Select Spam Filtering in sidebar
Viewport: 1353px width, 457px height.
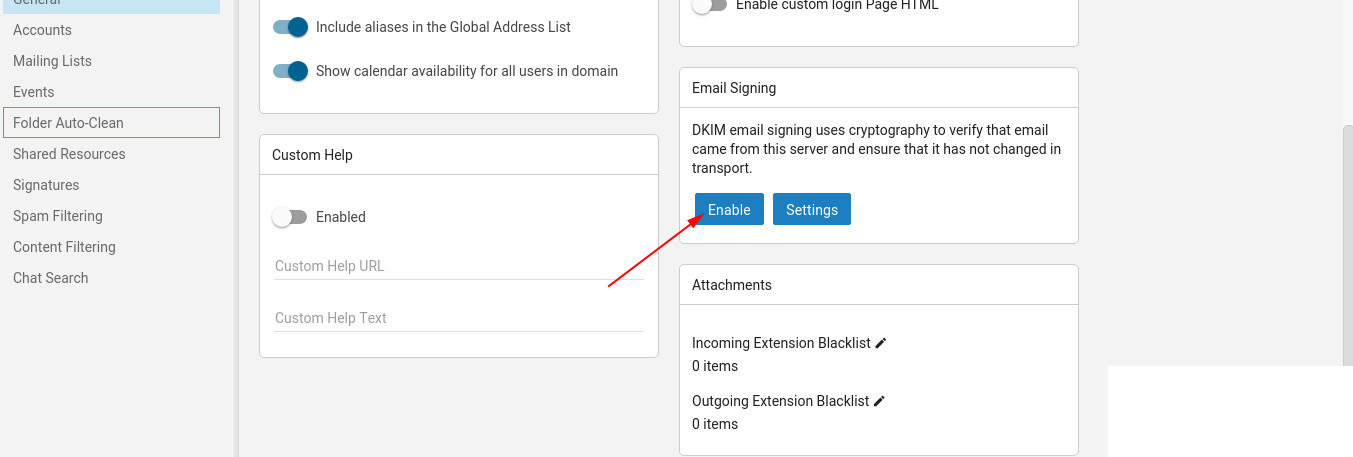(58, 216)
